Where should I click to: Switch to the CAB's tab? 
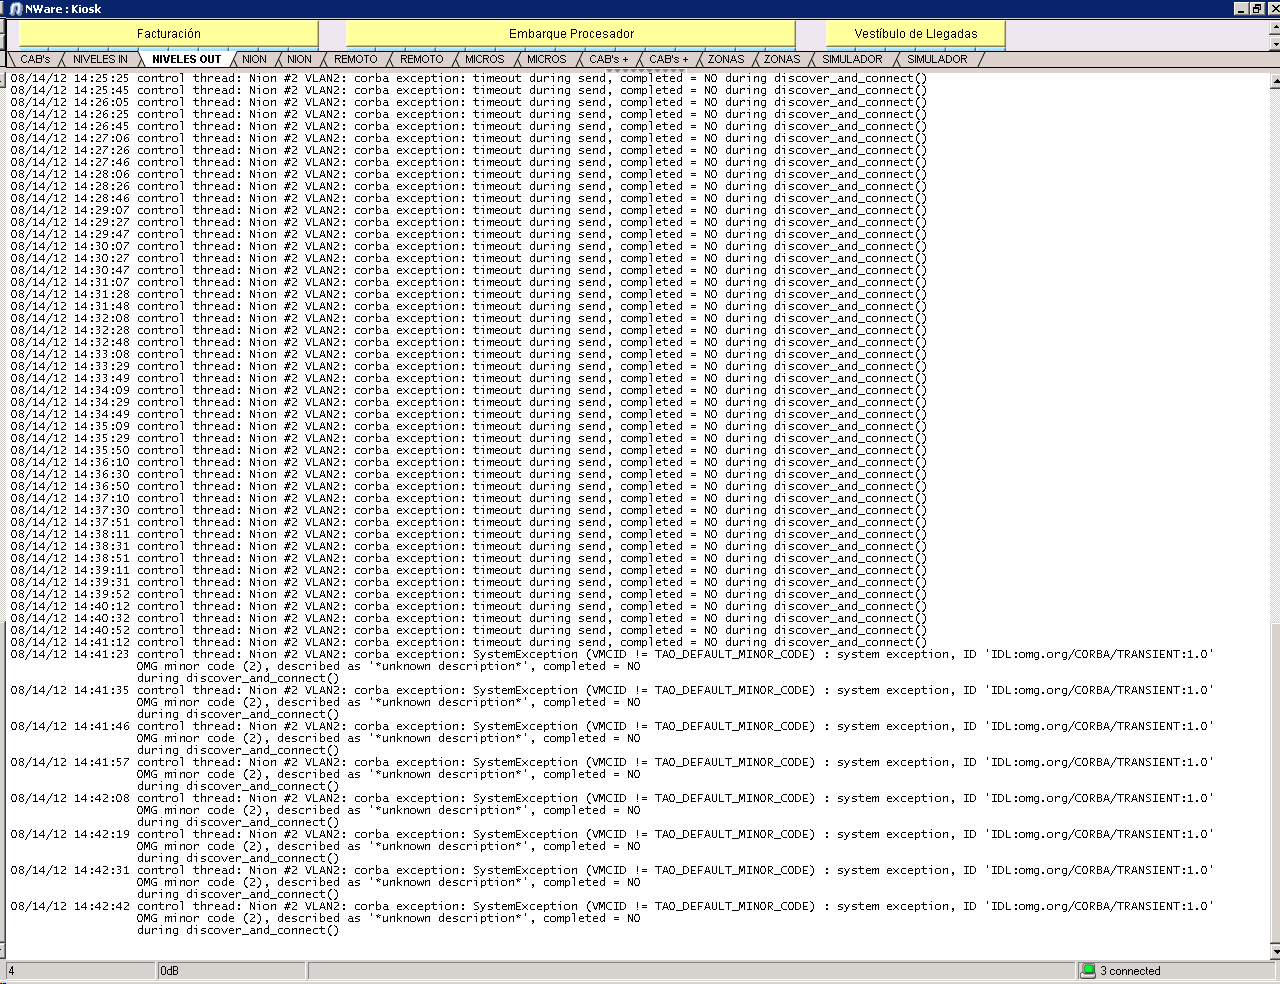[35, 60]
